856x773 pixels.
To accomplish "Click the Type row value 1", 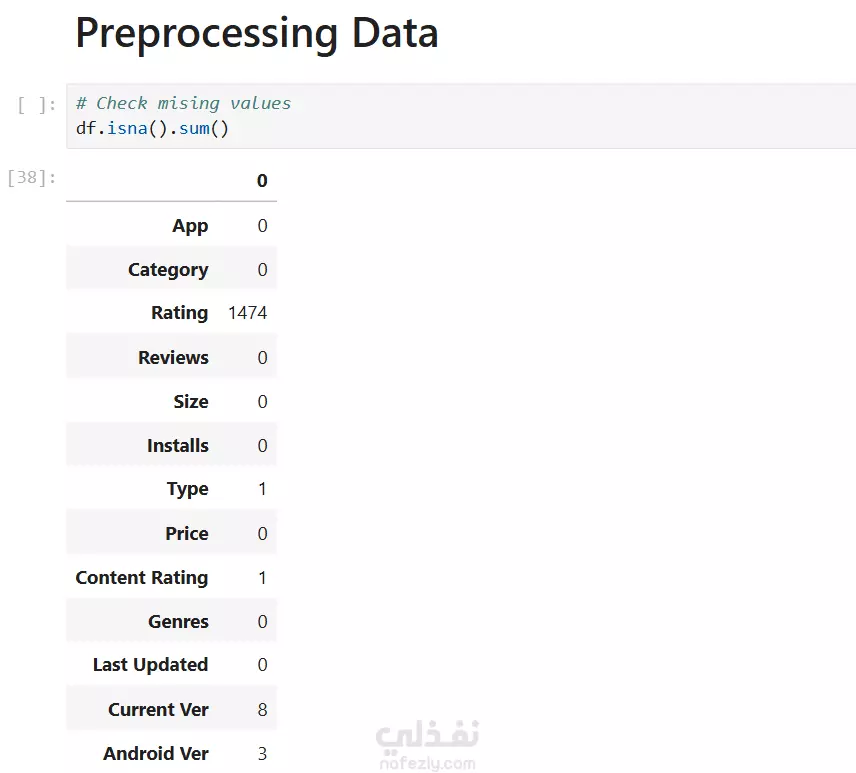I will pos(263,489).
